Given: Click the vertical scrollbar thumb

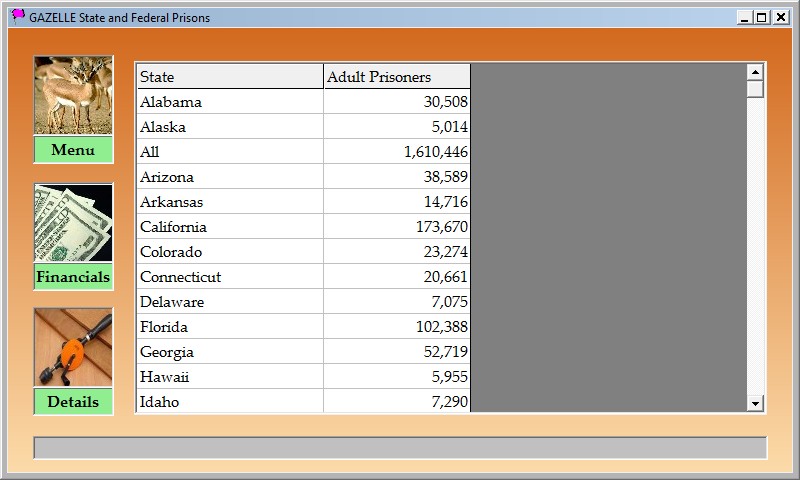Looking at the screenshot, I should point(755,88).
